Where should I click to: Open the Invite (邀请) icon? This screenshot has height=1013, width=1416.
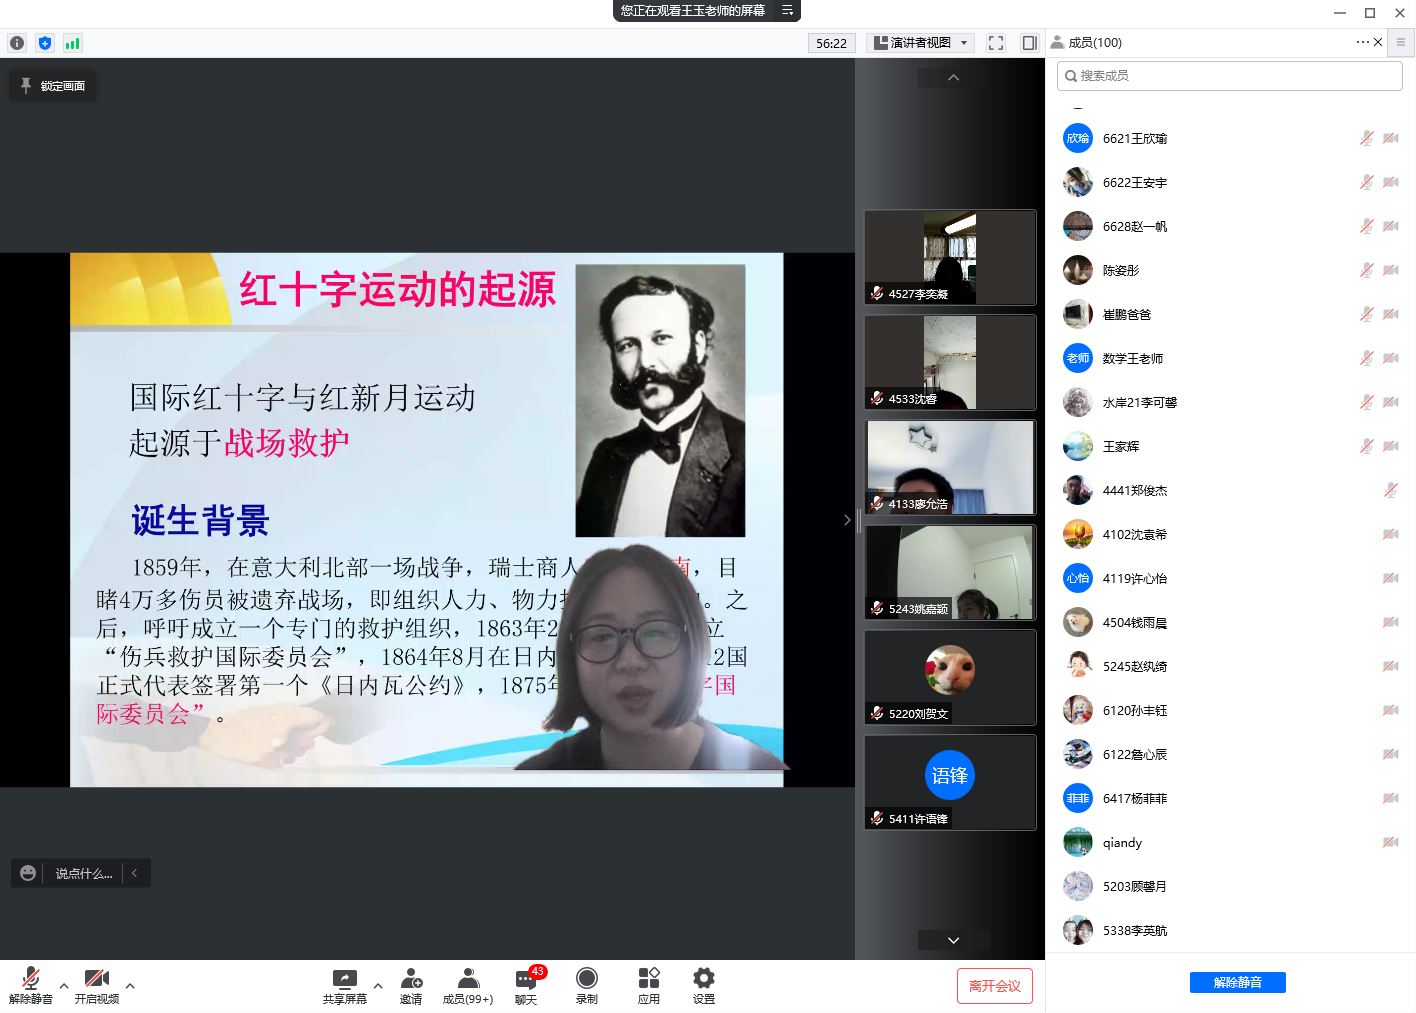tap(411, 984)
